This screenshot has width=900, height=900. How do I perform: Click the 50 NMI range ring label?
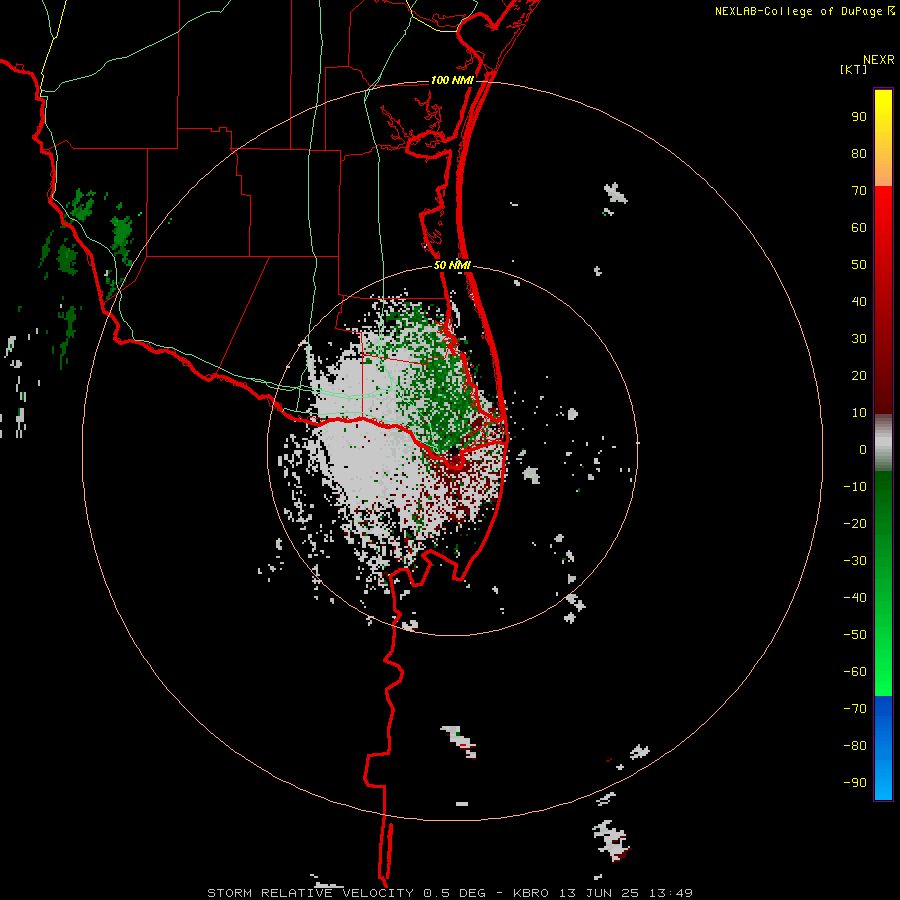coord(452,265)
